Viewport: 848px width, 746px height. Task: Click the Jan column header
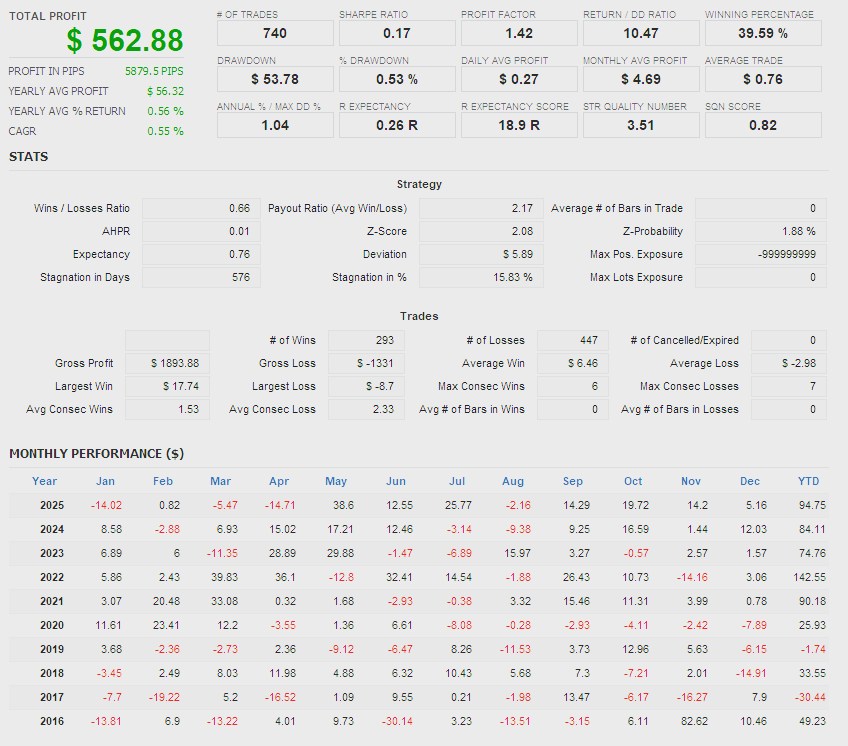click(105, 481)
